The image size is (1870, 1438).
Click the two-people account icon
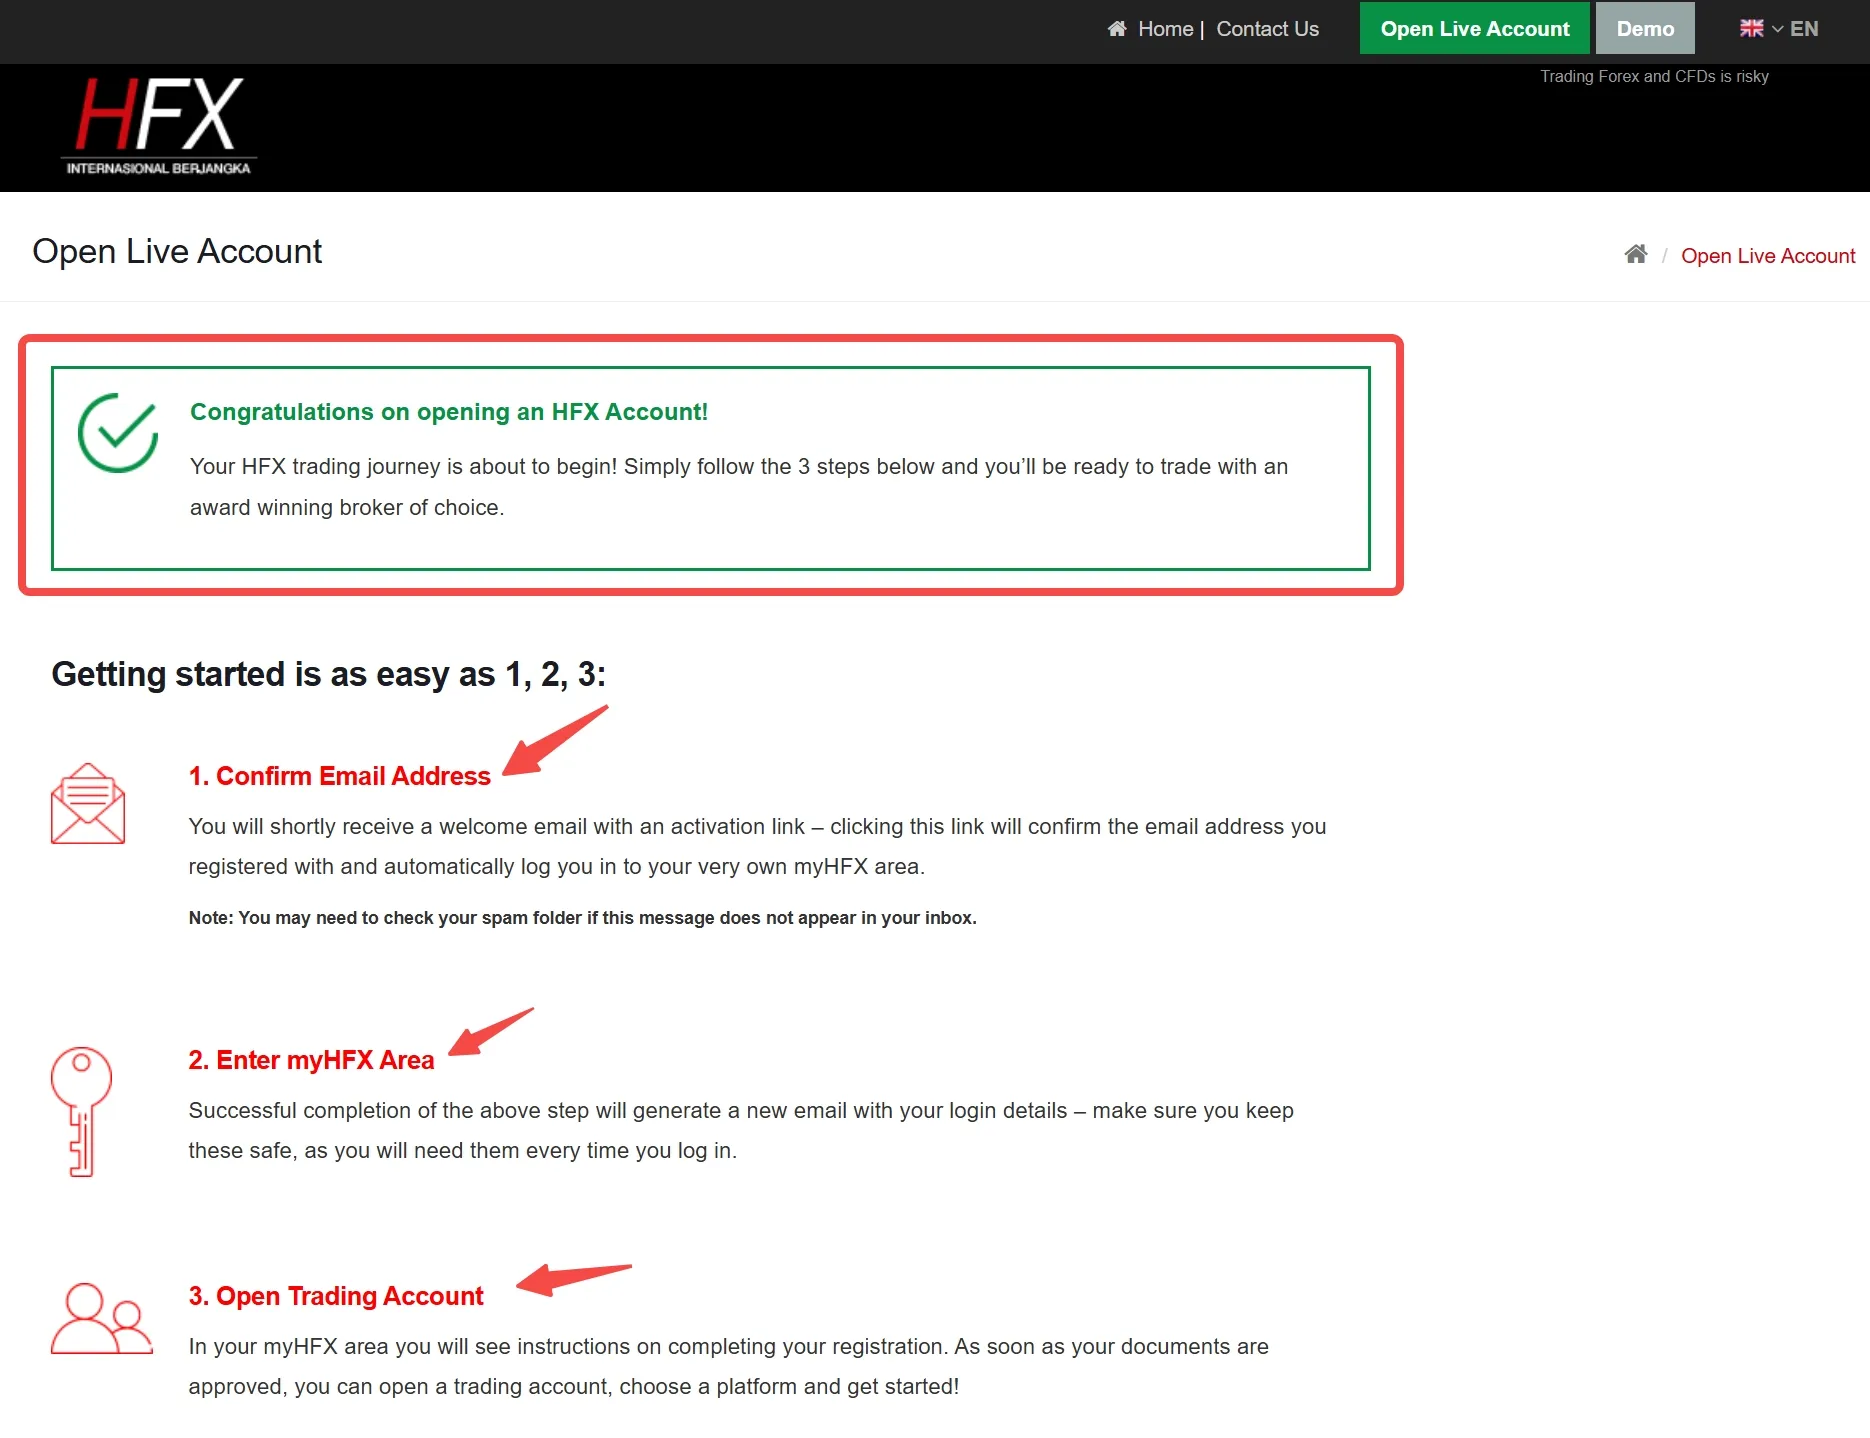click(x=101, y=1319)
